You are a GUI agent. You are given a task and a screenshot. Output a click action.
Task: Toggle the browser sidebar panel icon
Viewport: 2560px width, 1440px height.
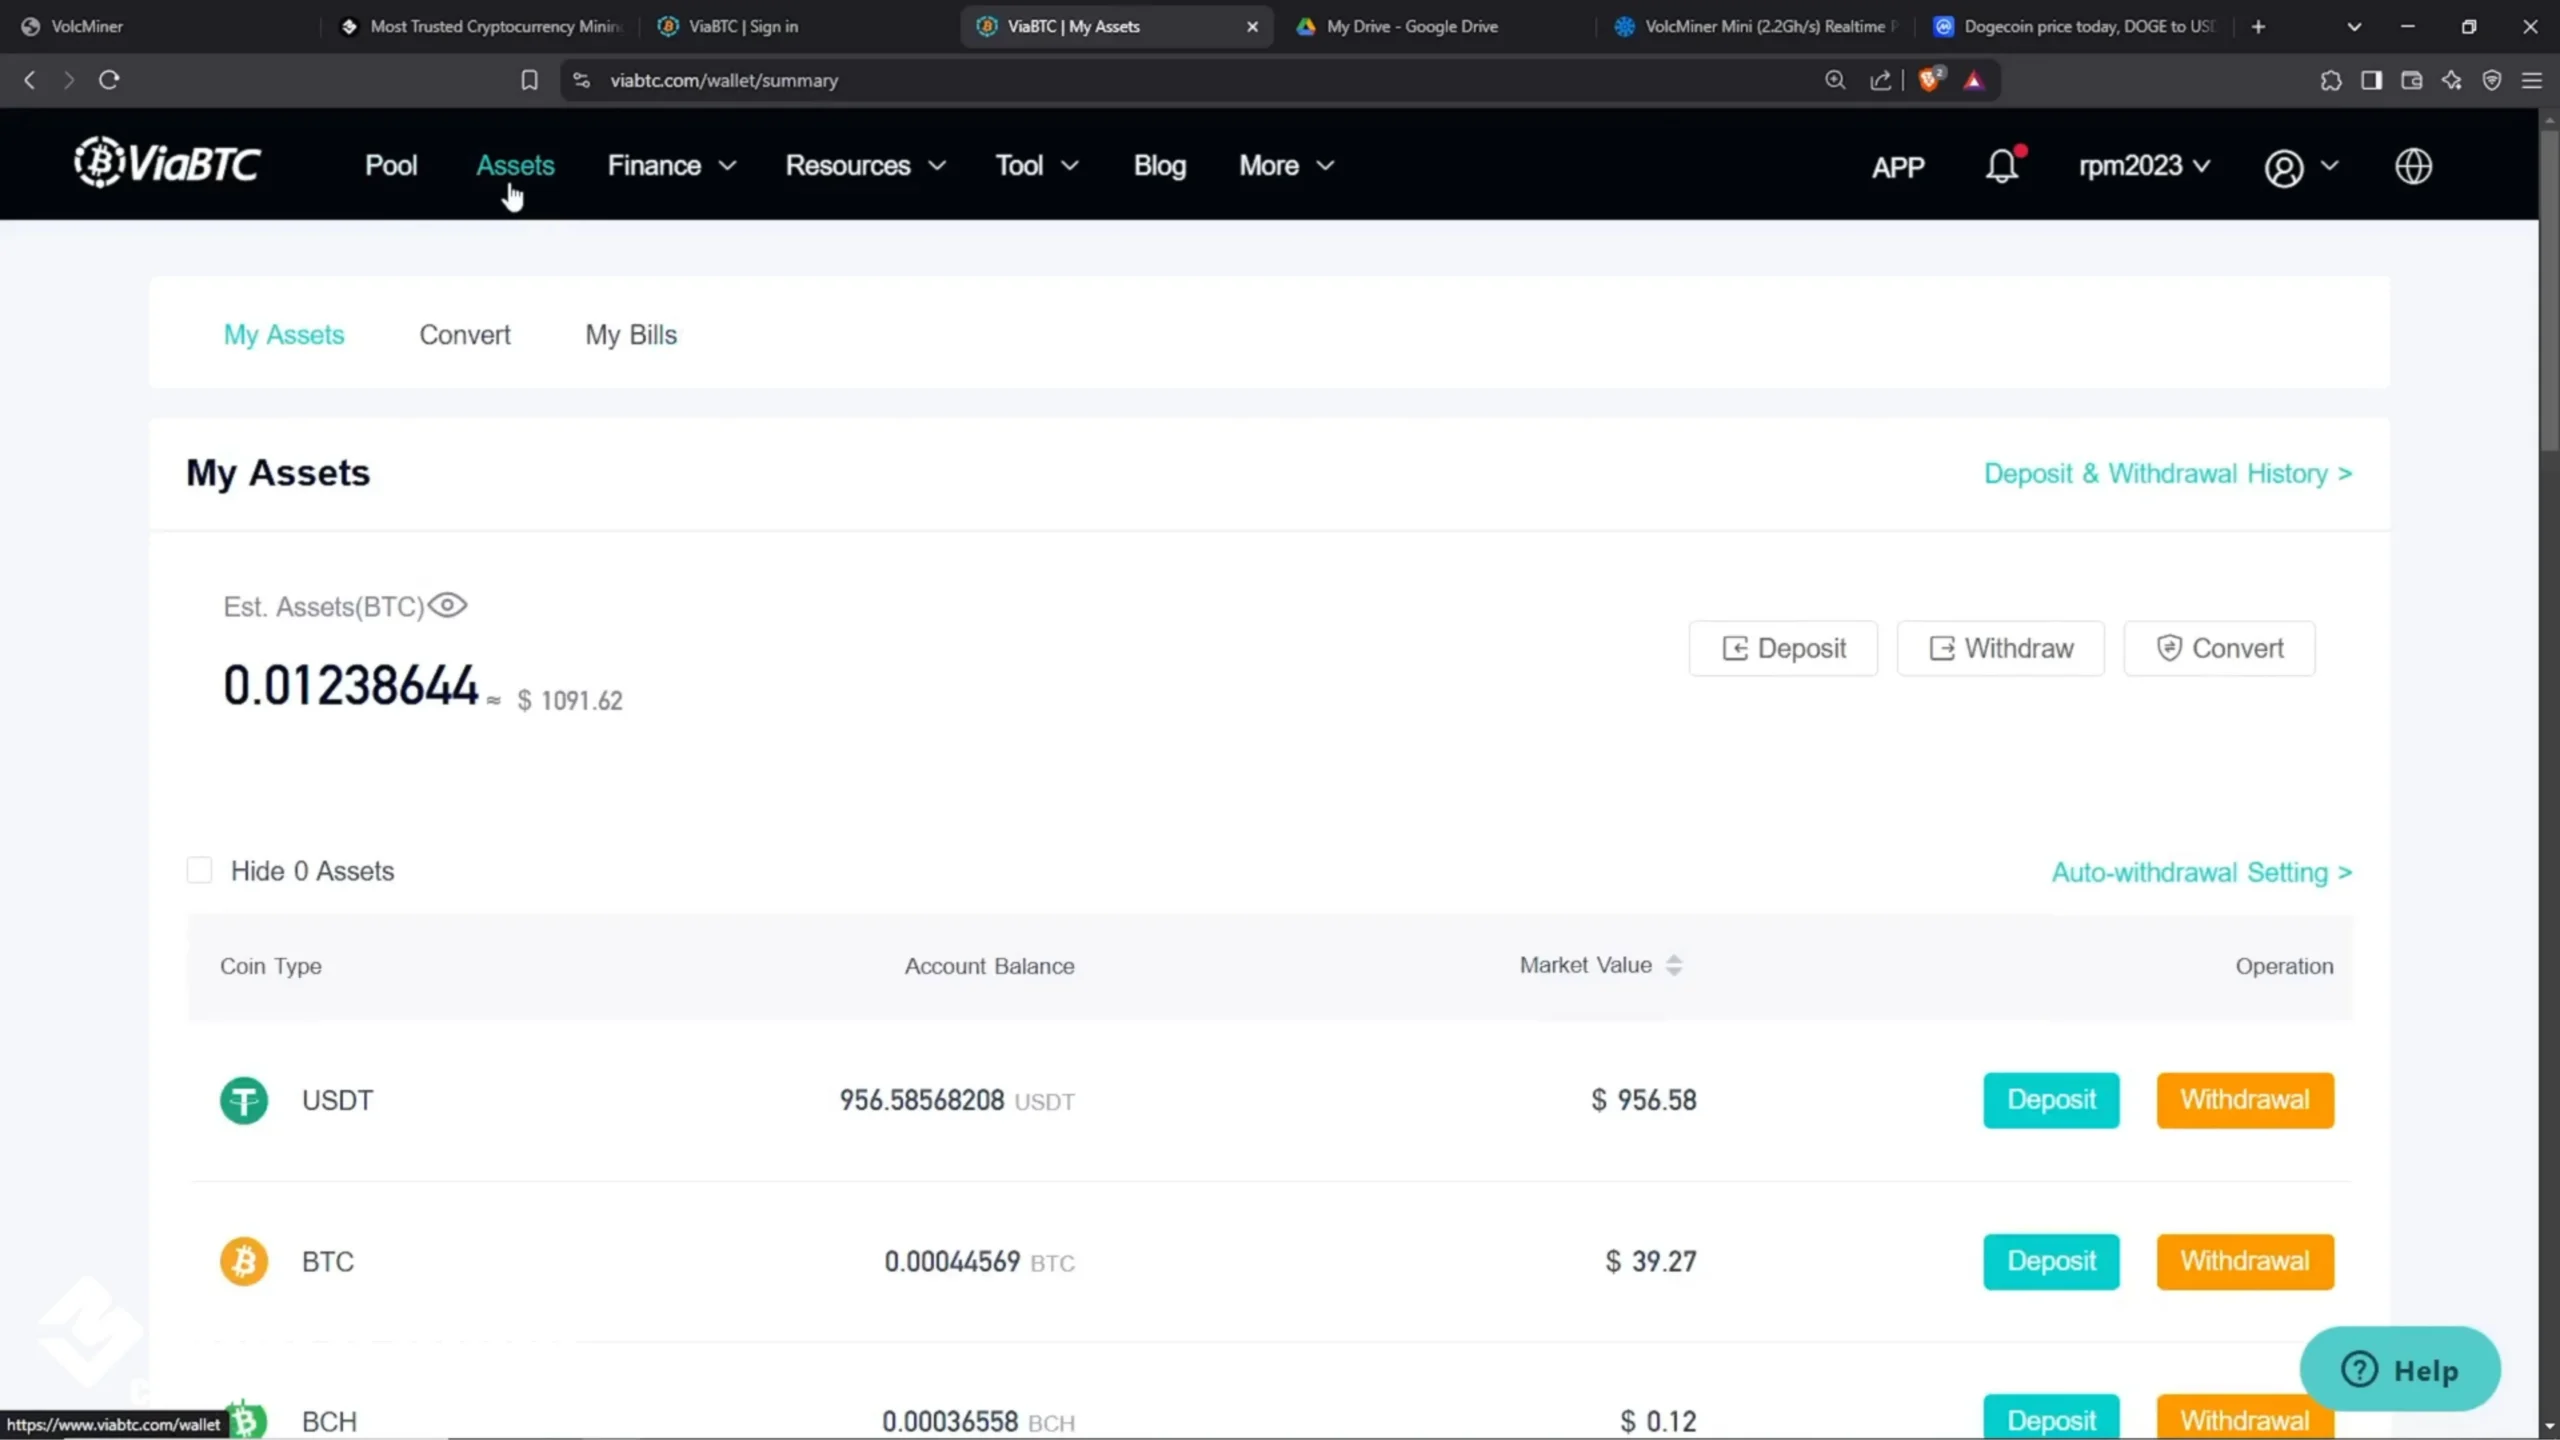(x=2371, y=80)
